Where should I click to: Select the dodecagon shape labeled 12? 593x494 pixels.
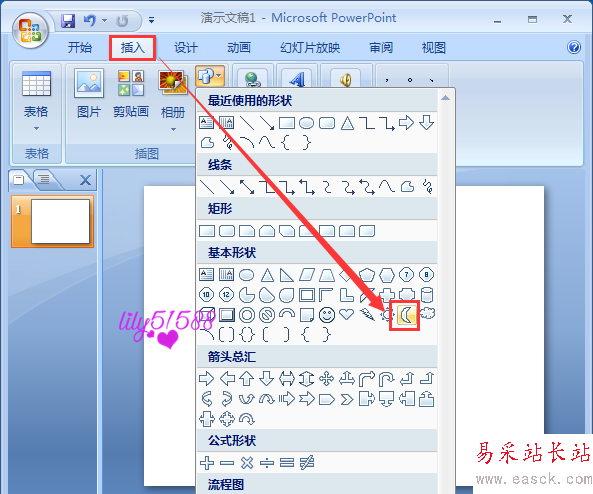(x=227, y=294)
